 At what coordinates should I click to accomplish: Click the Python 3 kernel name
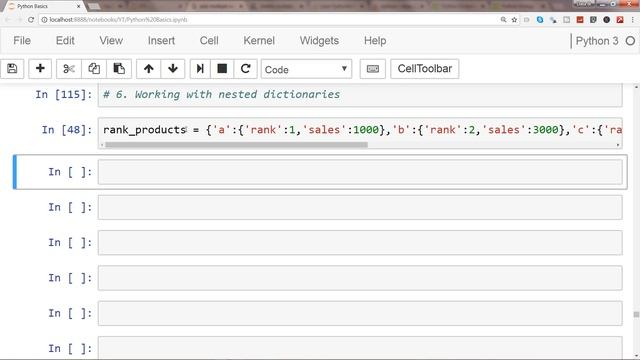(x=597, y=41)
